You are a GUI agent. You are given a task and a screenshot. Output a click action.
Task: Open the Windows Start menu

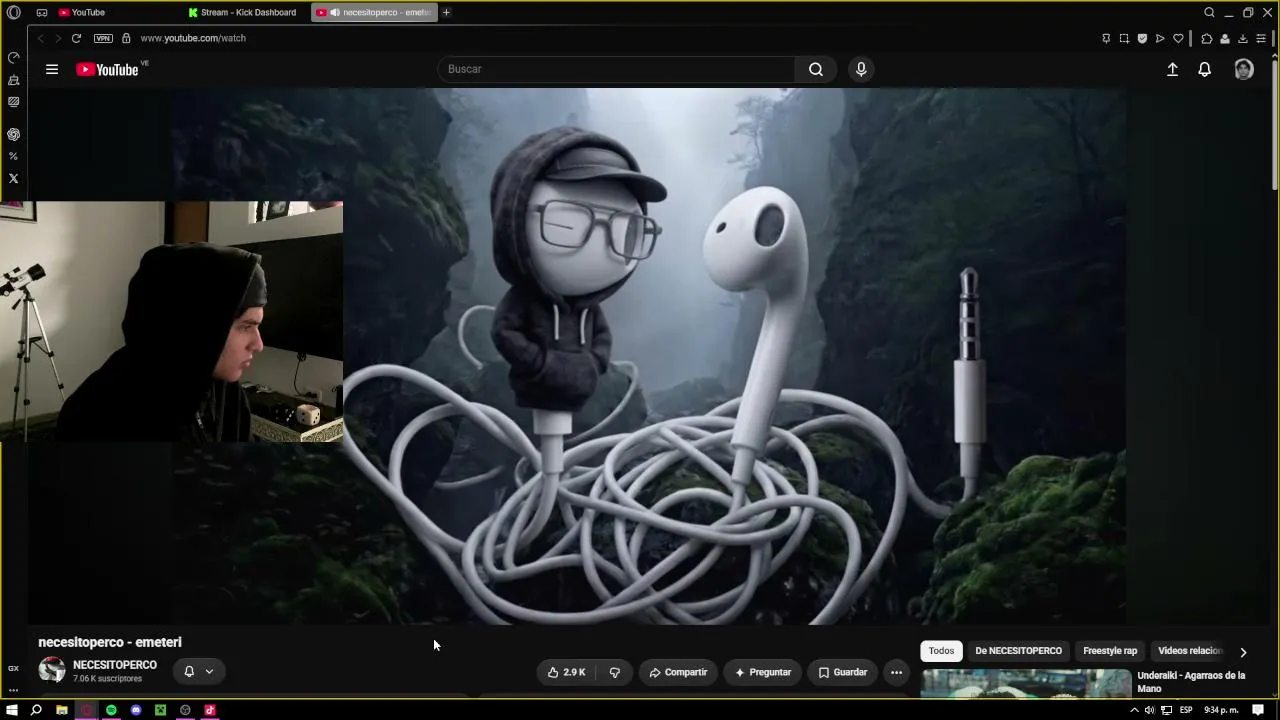click(x=12, y=710)
